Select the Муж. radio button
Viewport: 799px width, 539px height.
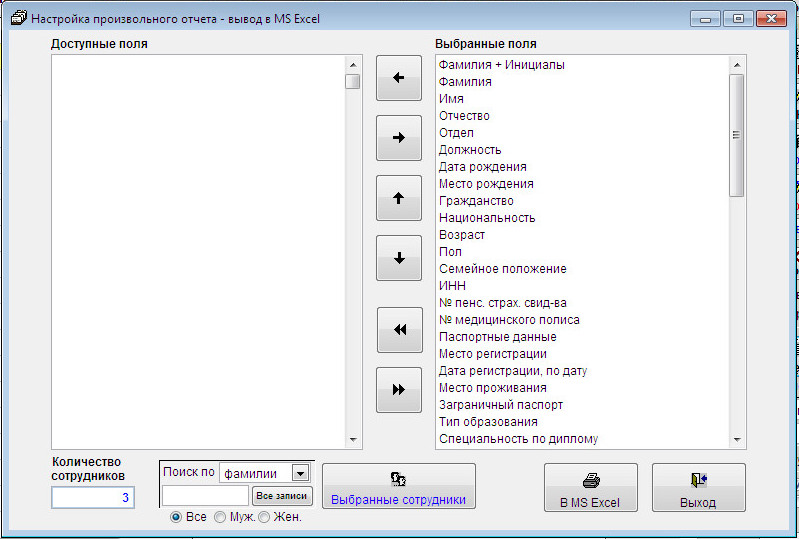point(220,517)
